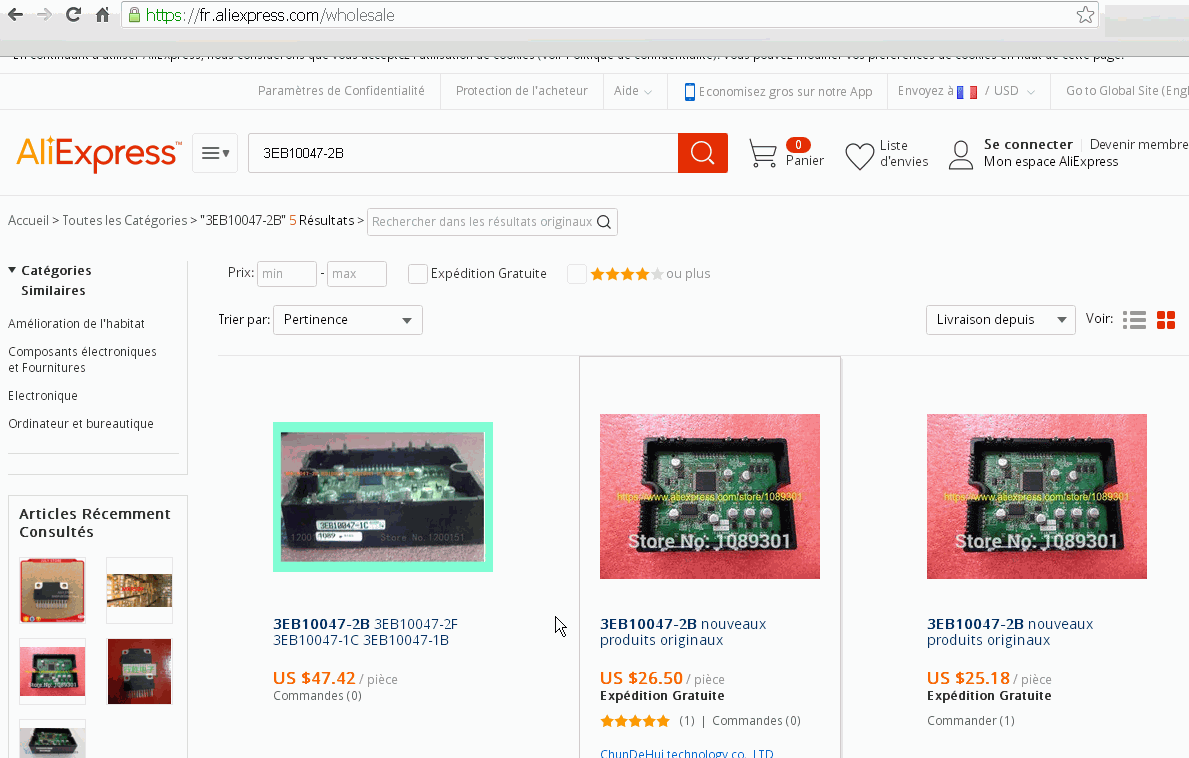Select the Electronique category
The width and height of the screenshot is (1189, 758).
pyautogui.click(x=42, y=396)
